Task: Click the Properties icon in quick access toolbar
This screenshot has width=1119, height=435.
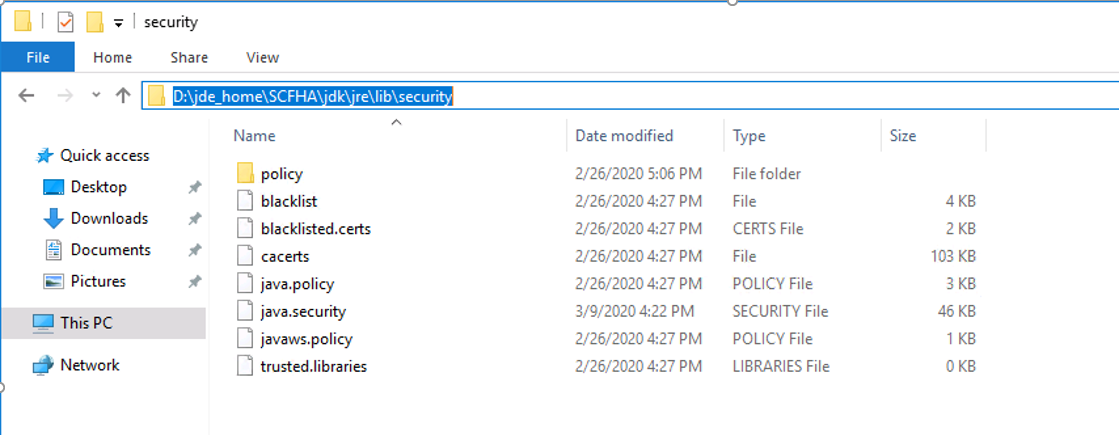Action: [x=65, y=22]
